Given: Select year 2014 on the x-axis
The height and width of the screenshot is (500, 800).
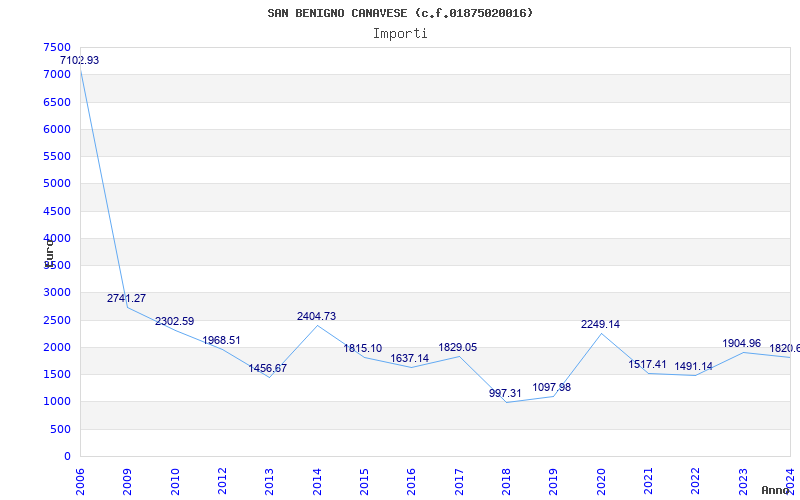Looking at the screenshot, I should point(317,481).
